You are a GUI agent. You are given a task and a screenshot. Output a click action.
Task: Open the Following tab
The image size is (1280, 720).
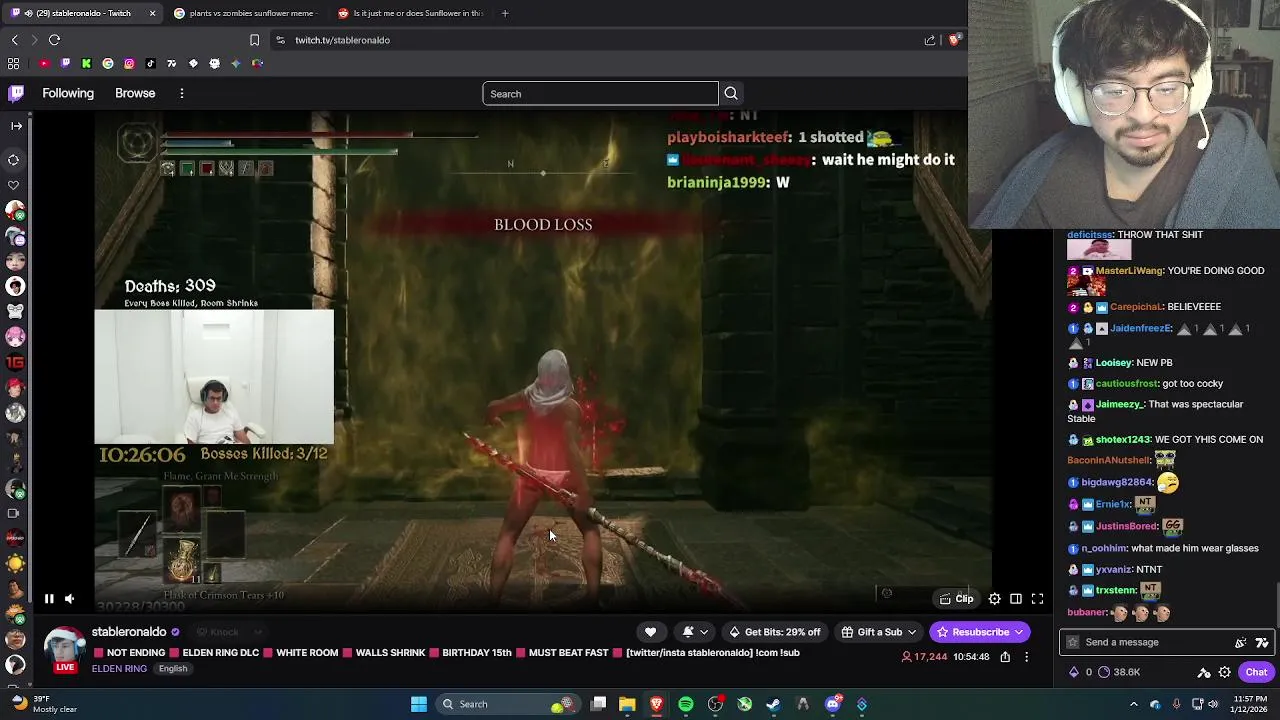click(x=68, y=93)
